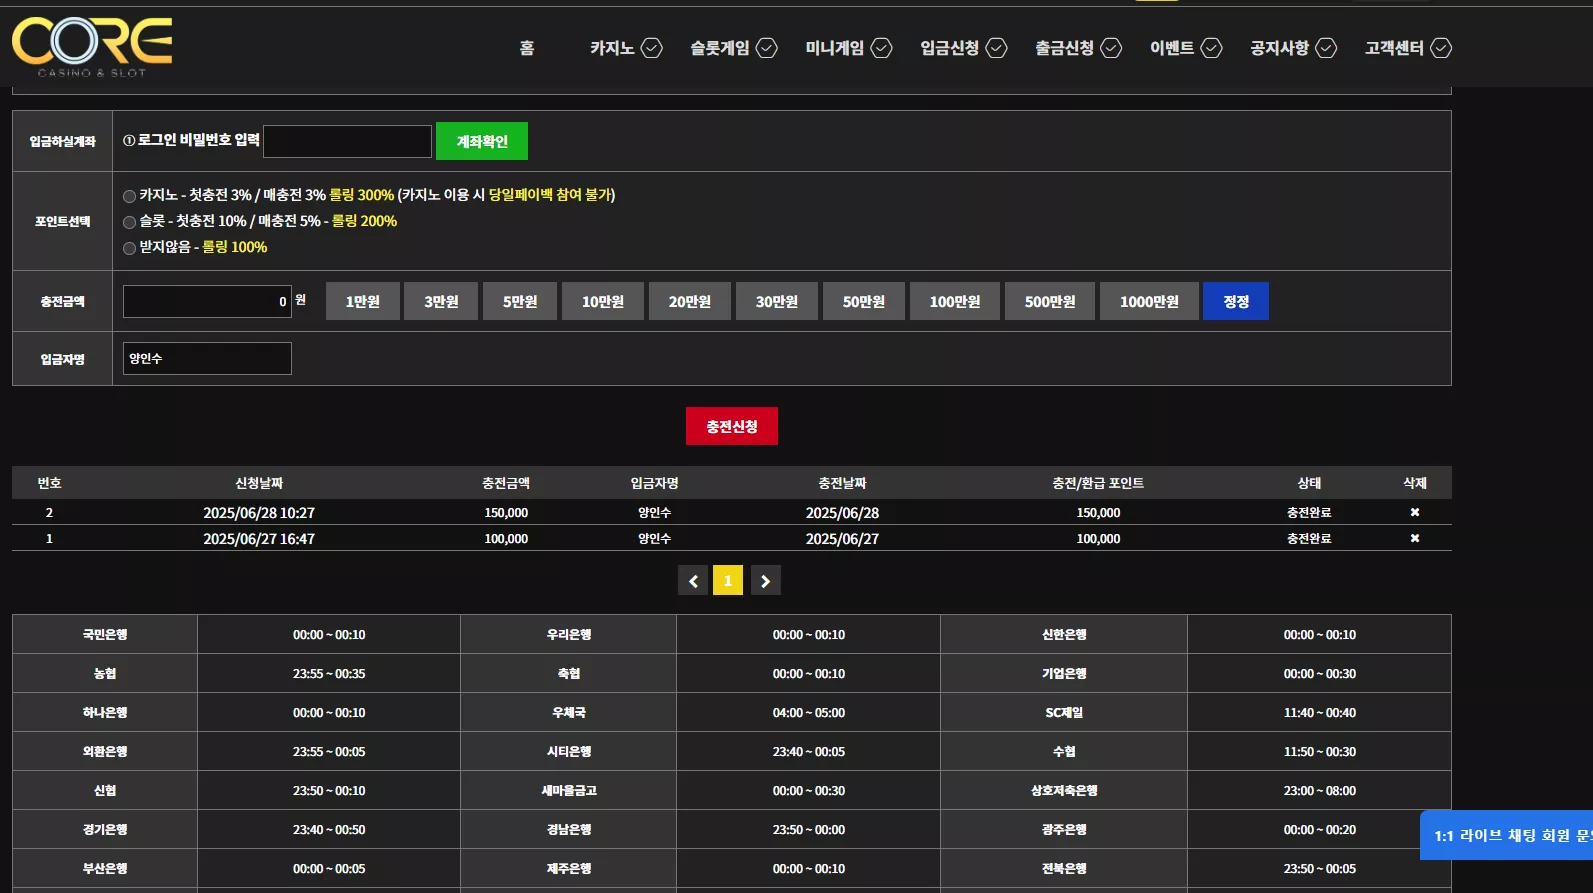Add 3만원 to charge amount

[x=441, y=301]
